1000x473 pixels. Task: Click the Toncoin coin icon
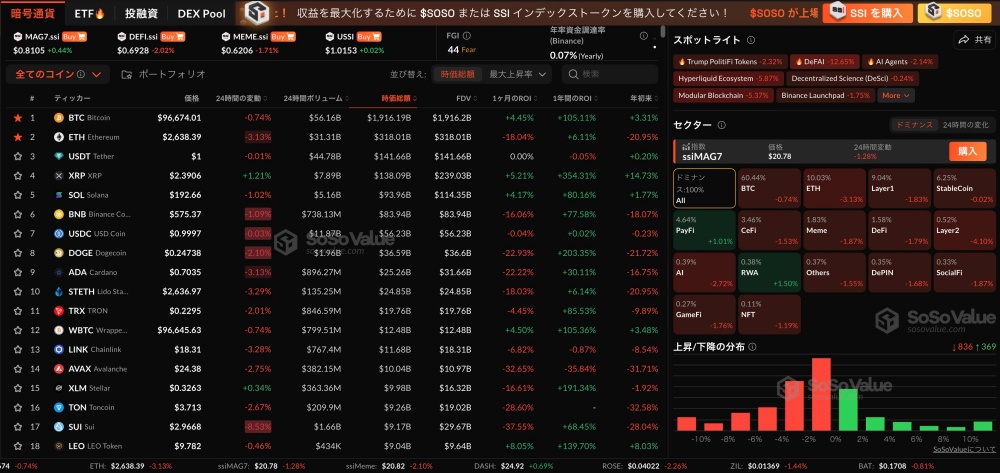point(59,407)
